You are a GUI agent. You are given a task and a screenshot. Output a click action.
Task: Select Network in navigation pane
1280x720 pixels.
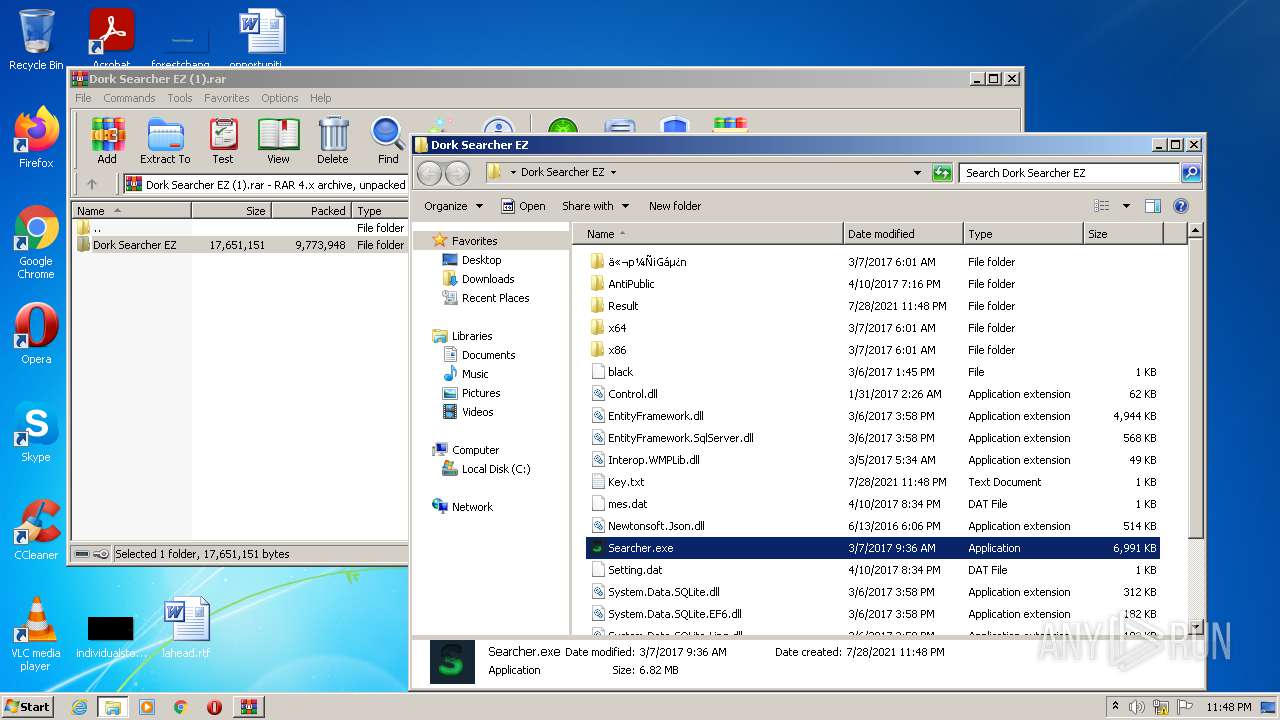pos(472,507)
